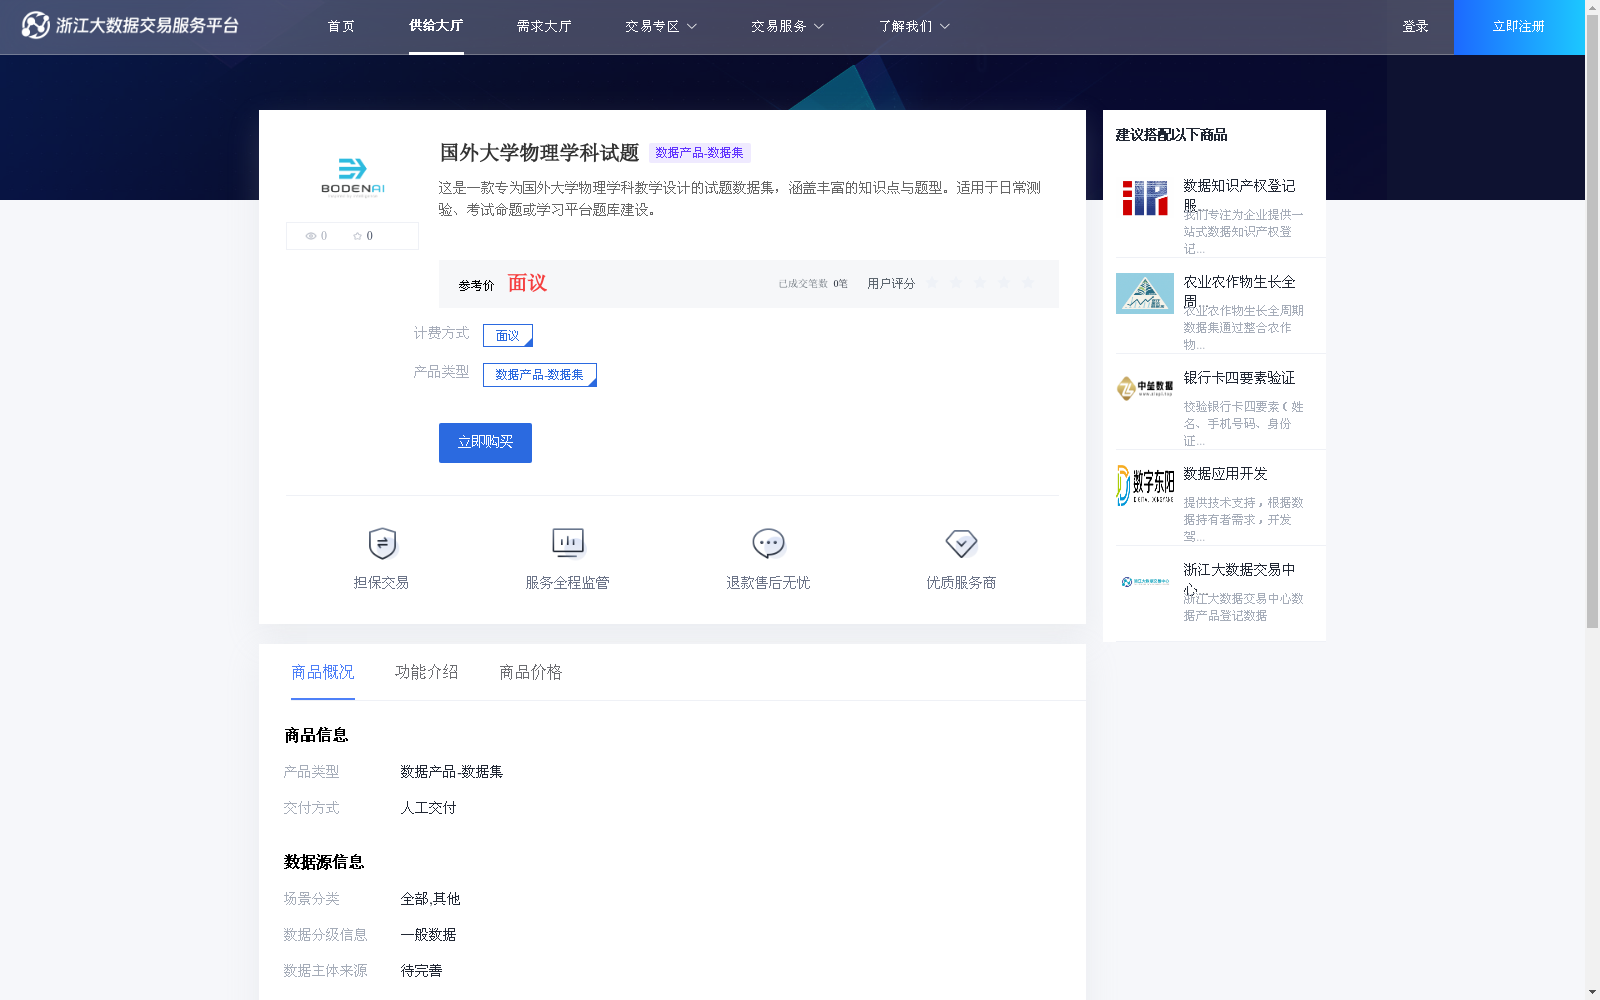1600x1000 pixels.
Task: Click the 担保交易 shield icon
Action: tap(382, 543)
